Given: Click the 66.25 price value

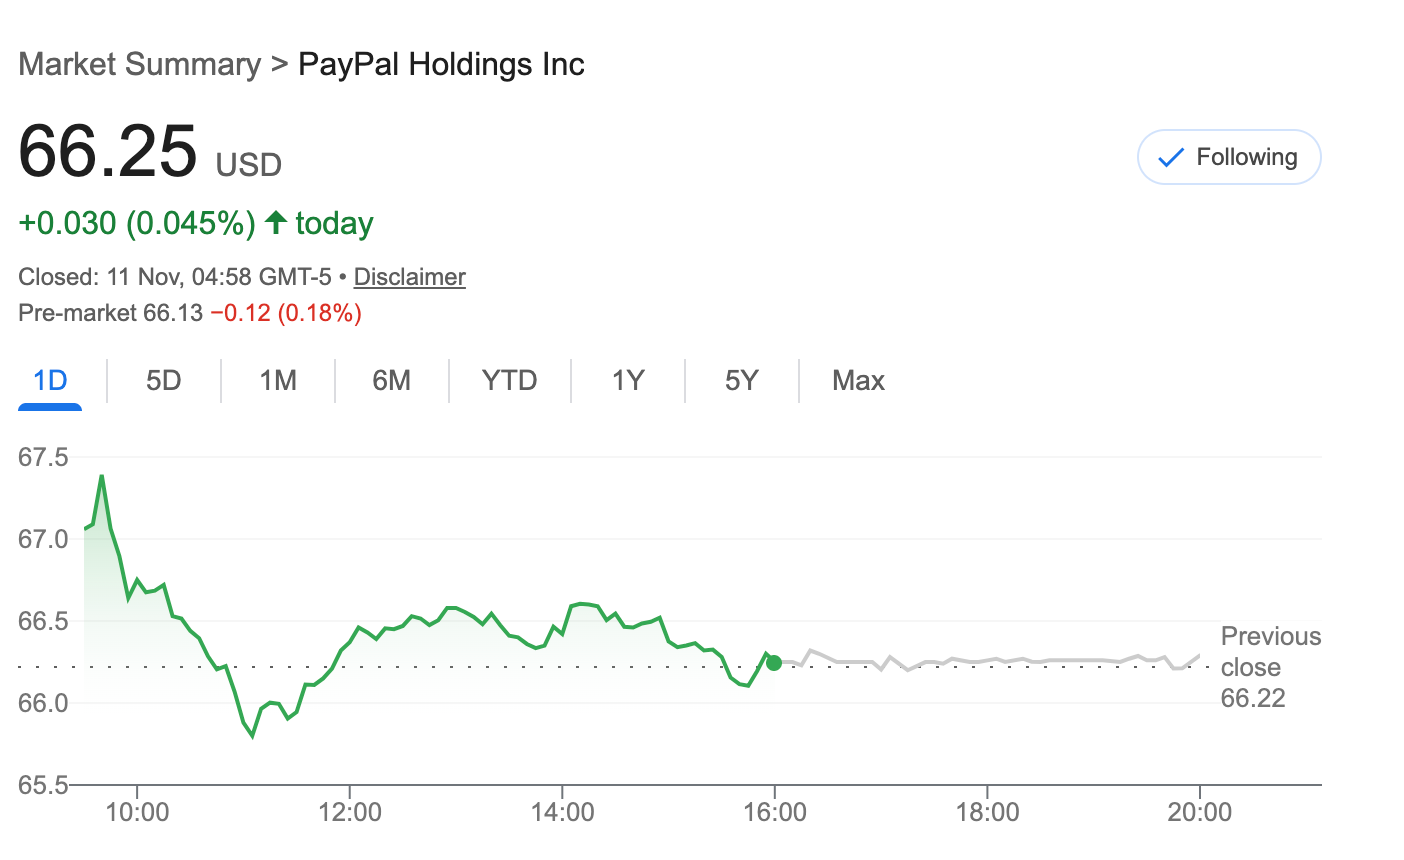Looking at the screenshot, I should coord(108,151).
